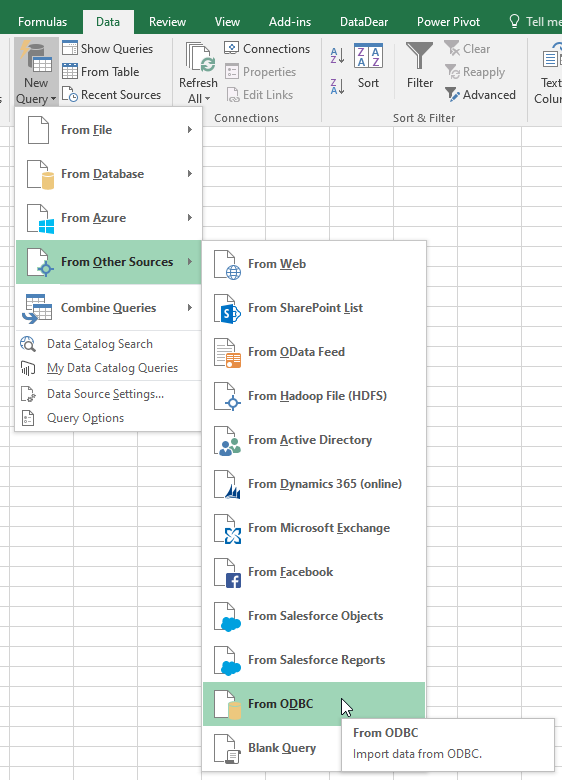Choose From Web source
This screenshot has height=780, width=562.
click(314, 264)
